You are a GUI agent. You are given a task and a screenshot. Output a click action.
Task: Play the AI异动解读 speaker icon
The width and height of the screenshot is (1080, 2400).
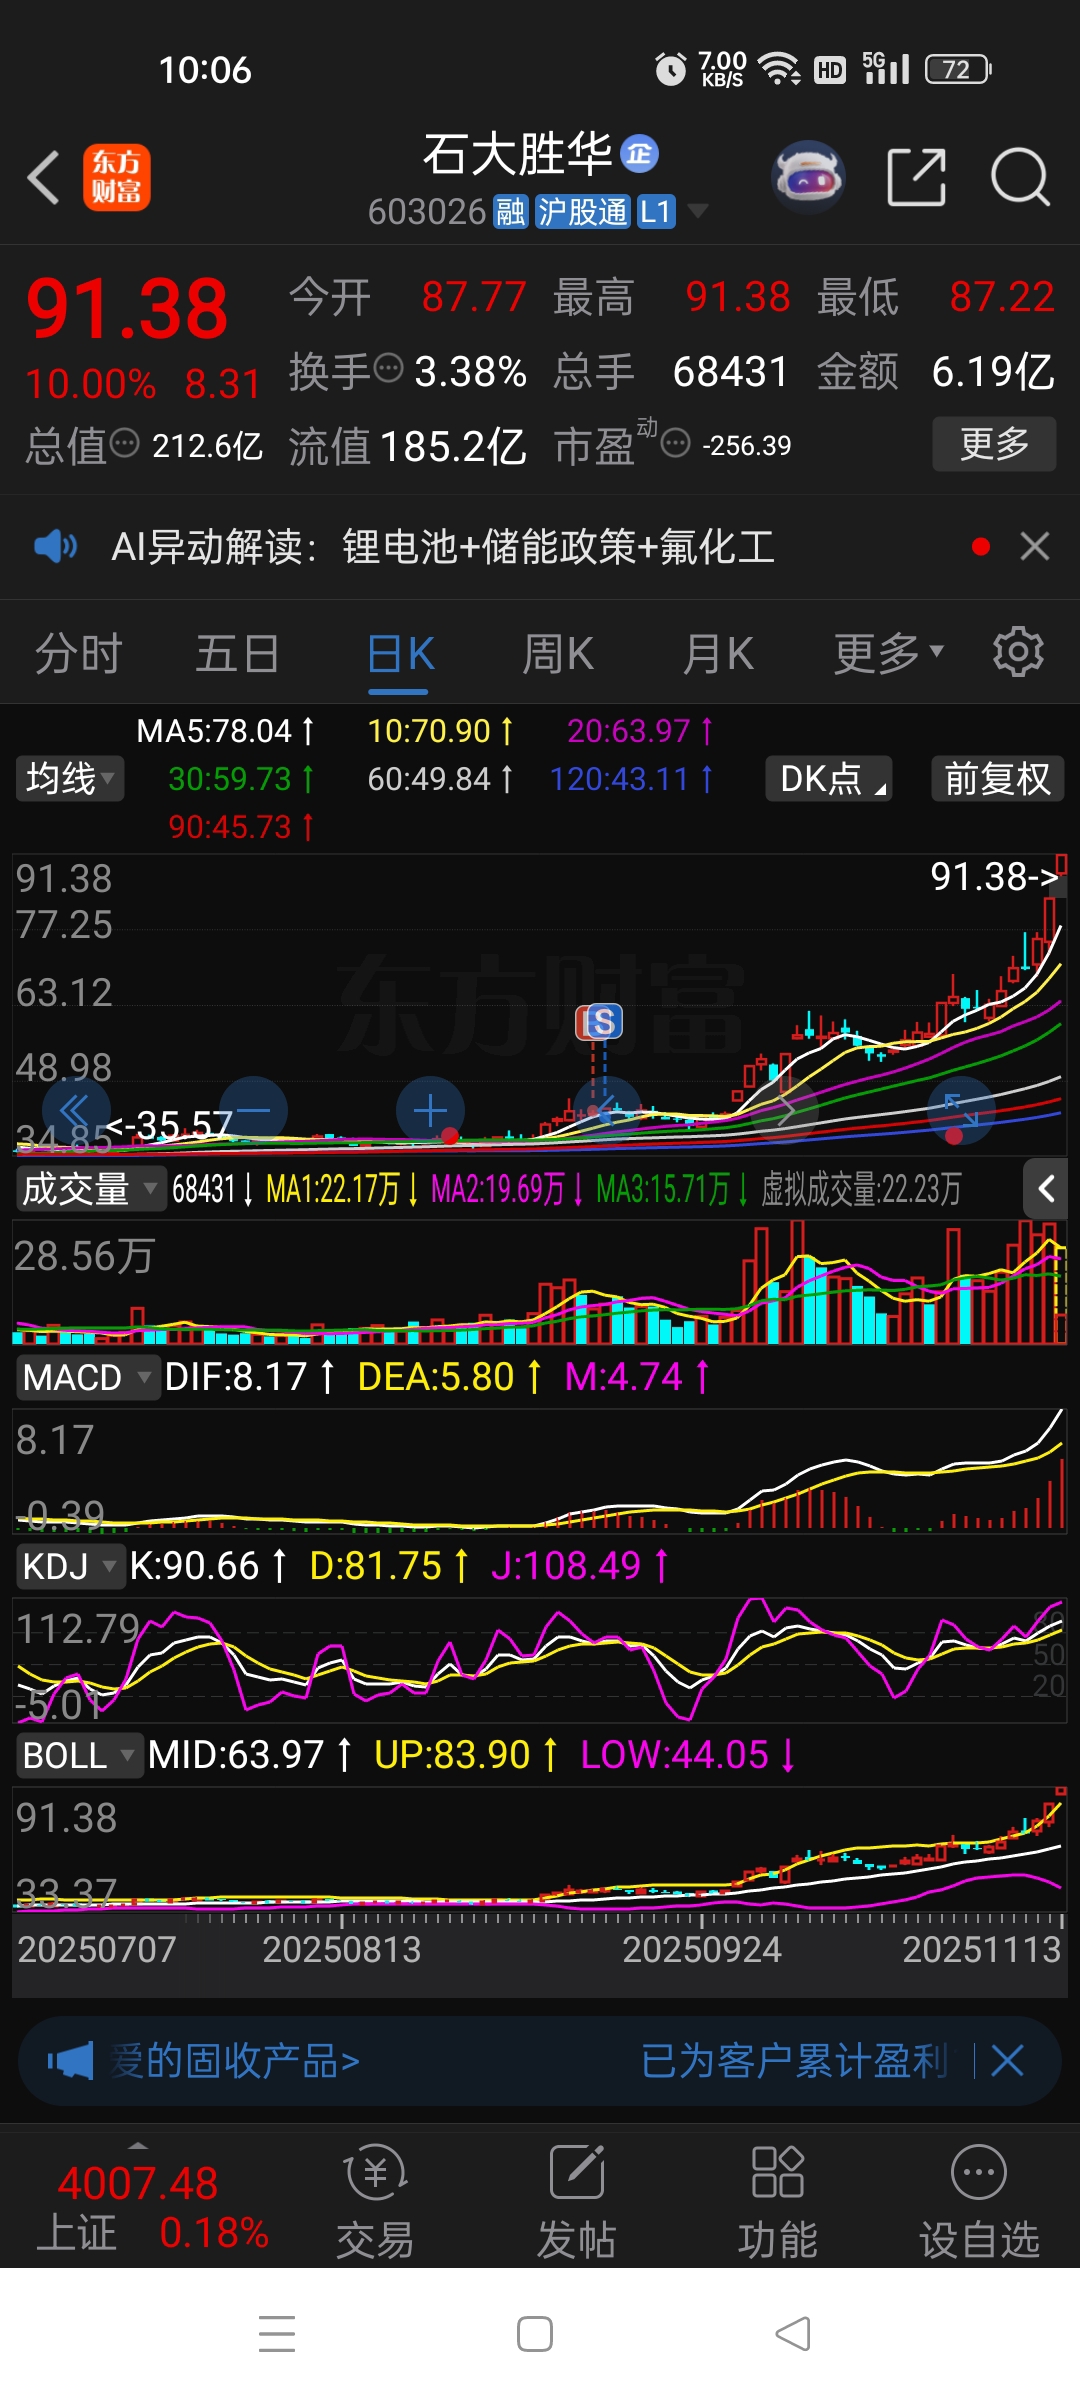pyautogui.click(x=55, y=546)
